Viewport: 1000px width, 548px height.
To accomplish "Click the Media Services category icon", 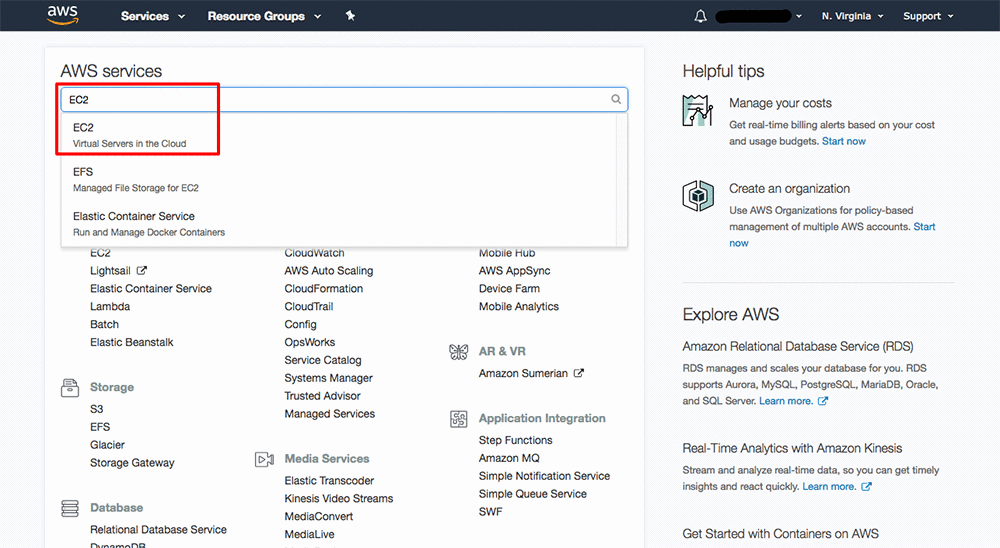I will tap(264, 459).
